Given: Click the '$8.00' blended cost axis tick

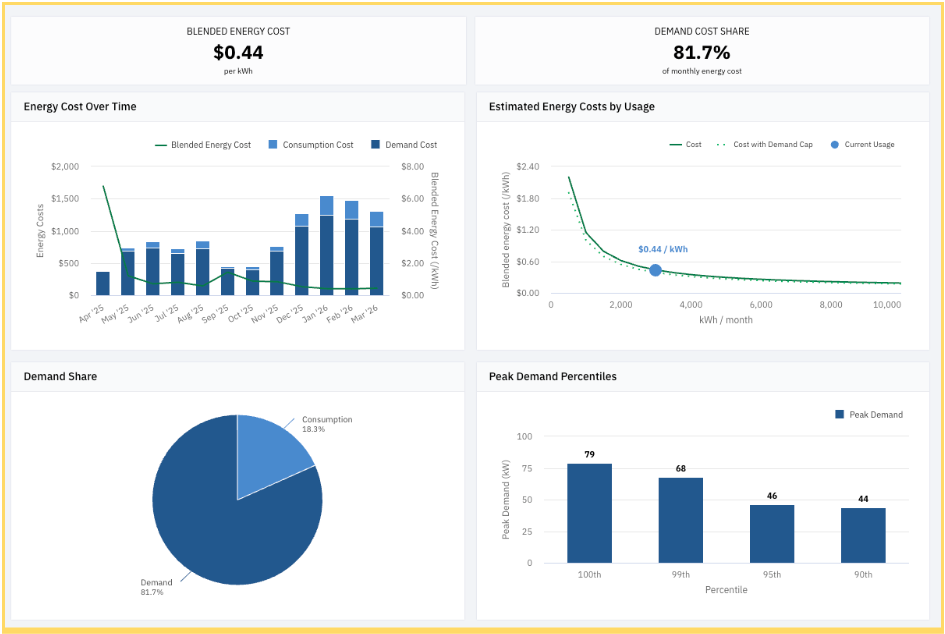Looking at the screenshot, I should pyautogui.click(x=413, y=166).
